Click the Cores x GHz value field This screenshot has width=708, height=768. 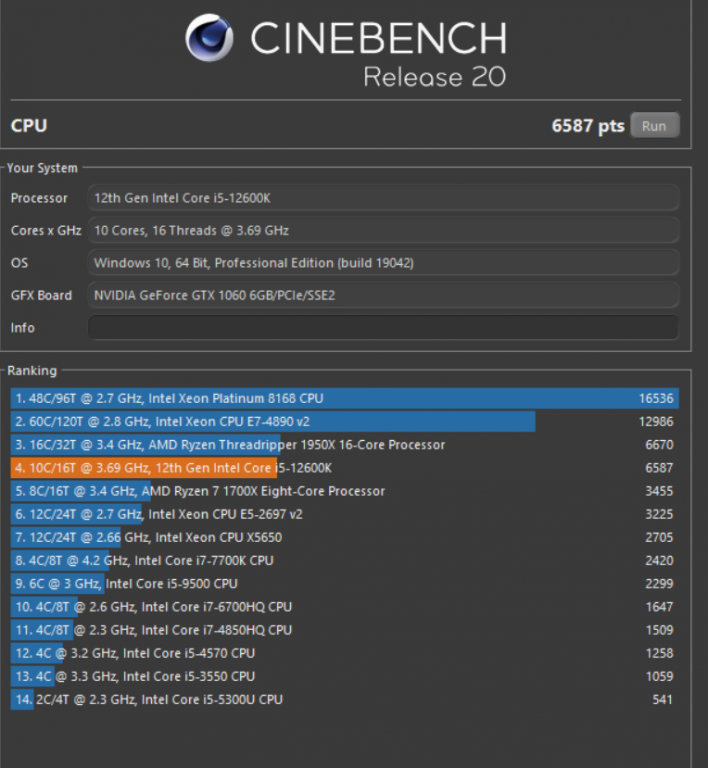(383, 230)
